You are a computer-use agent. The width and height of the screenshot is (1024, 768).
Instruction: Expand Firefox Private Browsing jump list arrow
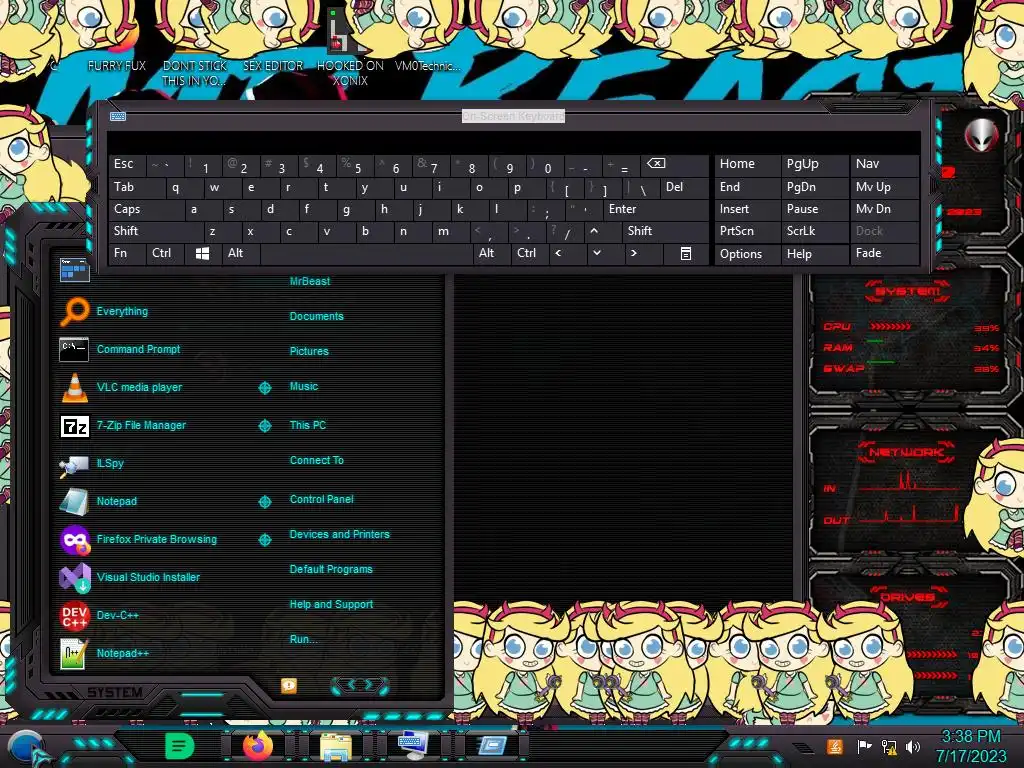coord(265,539)
